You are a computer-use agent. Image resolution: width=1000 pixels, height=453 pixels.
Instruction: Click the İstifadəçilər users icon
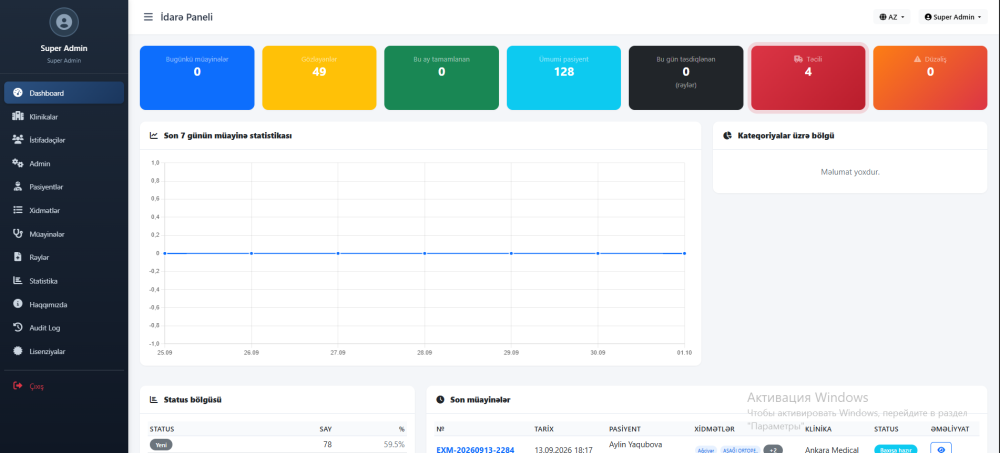(x=18, y=140)
